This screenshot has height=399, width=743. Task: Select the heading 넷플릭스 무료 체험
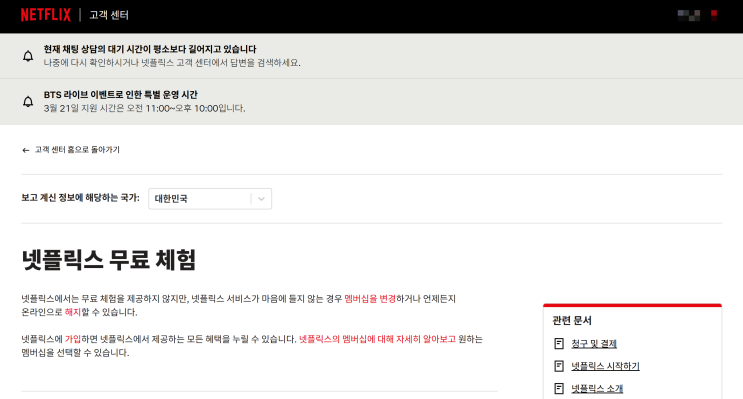click(x=109, y=260)
